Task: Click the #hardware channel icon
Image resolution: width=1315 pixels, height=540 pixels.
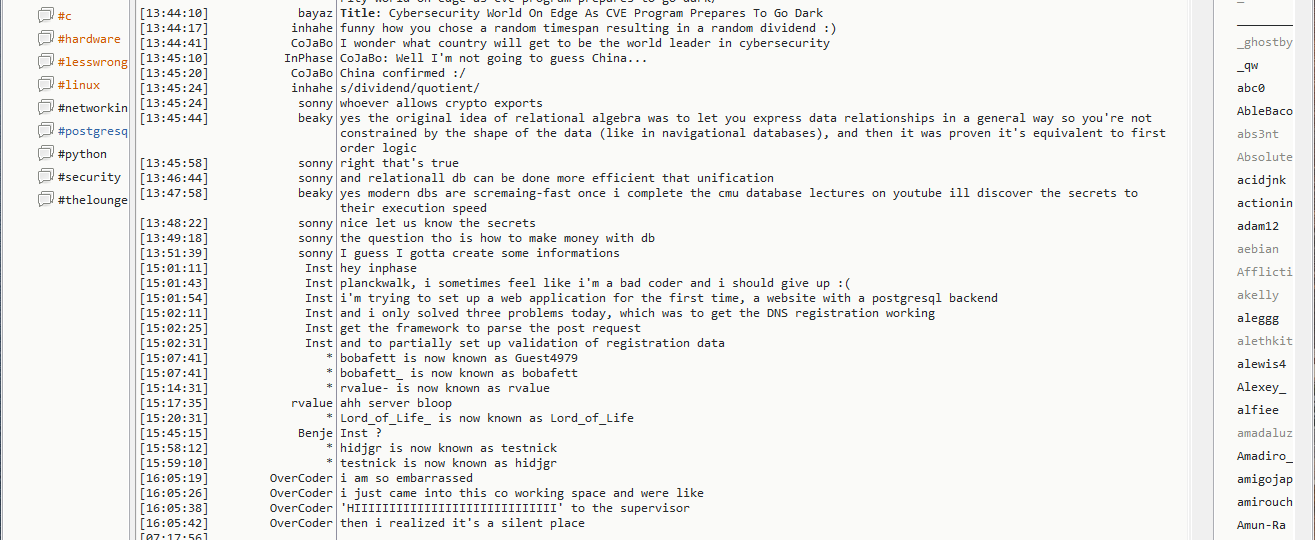Action: [x=45, y=39]
